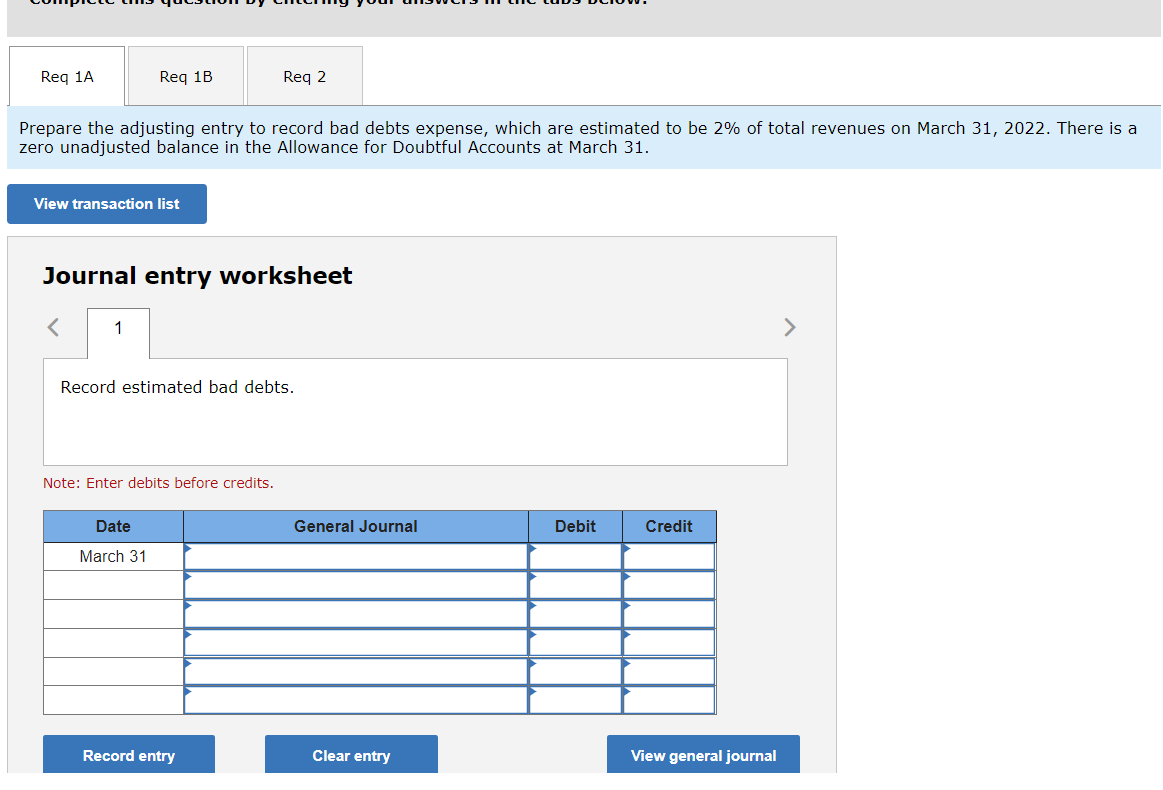The height and width of the screenshot is (790, 1163).
Task: Open View general journal
Action: (x=703, y=754)
